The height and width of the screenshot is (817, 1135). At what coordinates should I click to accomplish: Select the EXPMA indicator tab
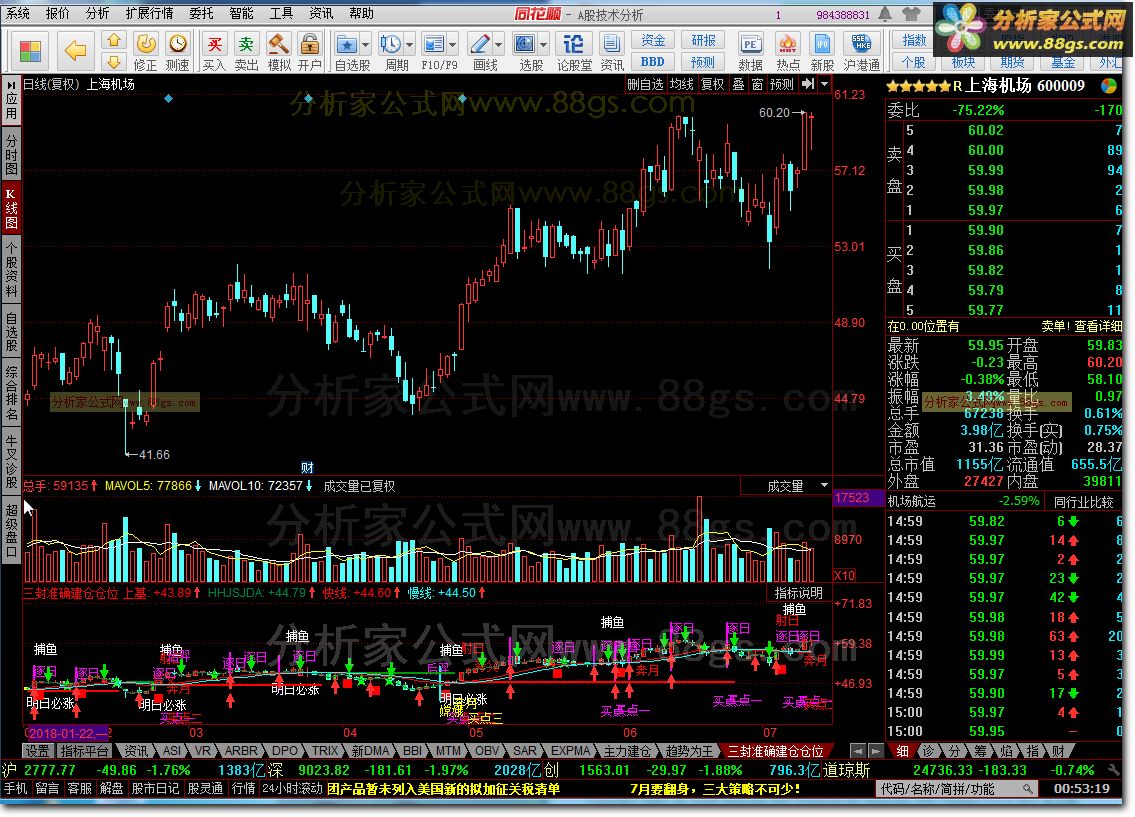570,751
